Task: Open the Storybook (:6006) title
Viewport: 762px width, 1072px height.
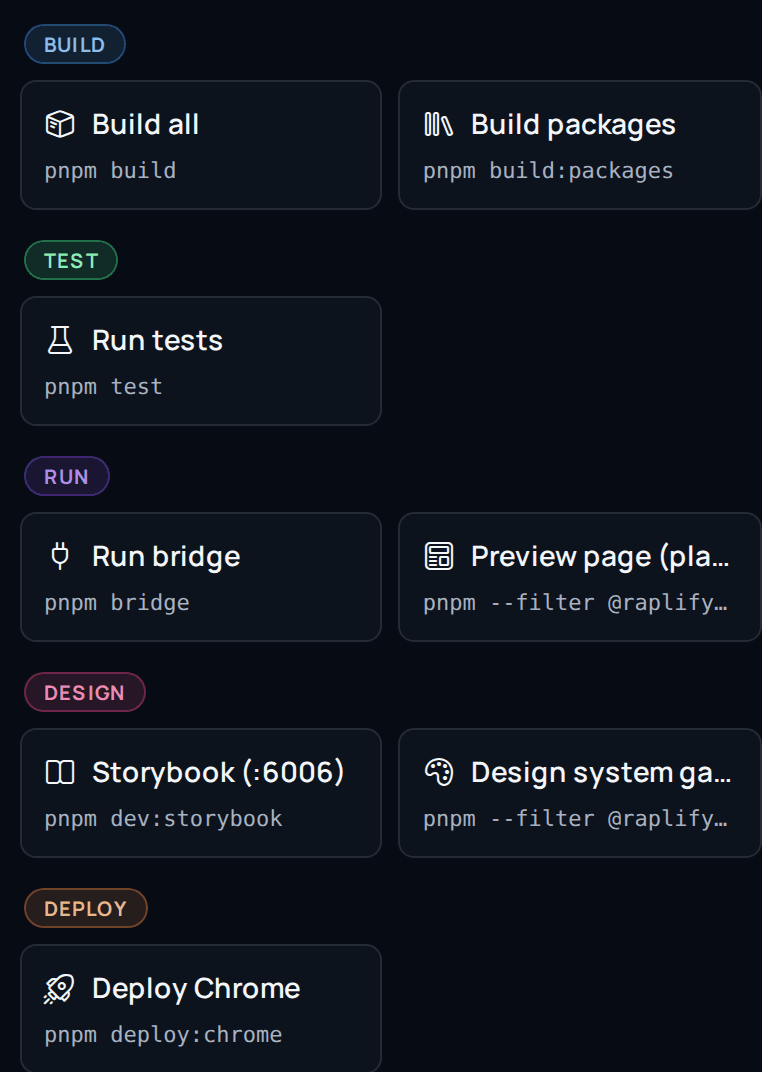Action: (218, 773)
